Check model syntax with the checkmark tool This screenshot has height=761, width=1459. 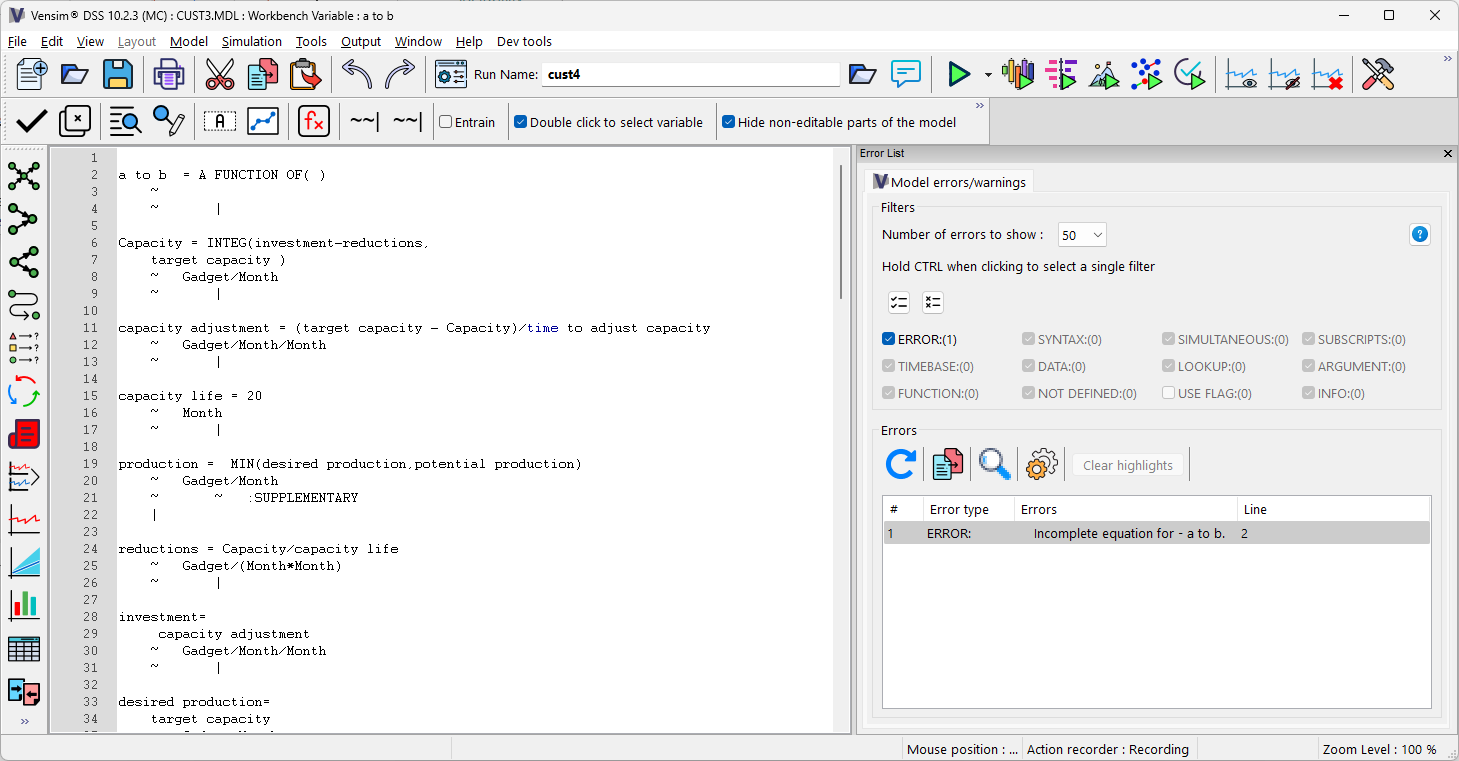tap(31, 120)
